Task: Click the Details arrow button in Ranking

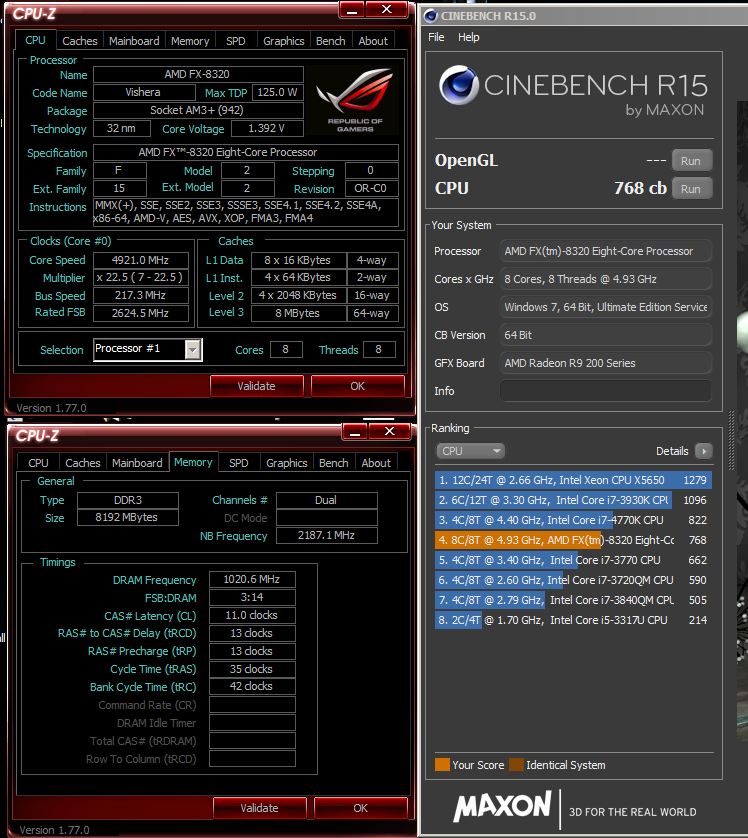Action: pos(704,451)
